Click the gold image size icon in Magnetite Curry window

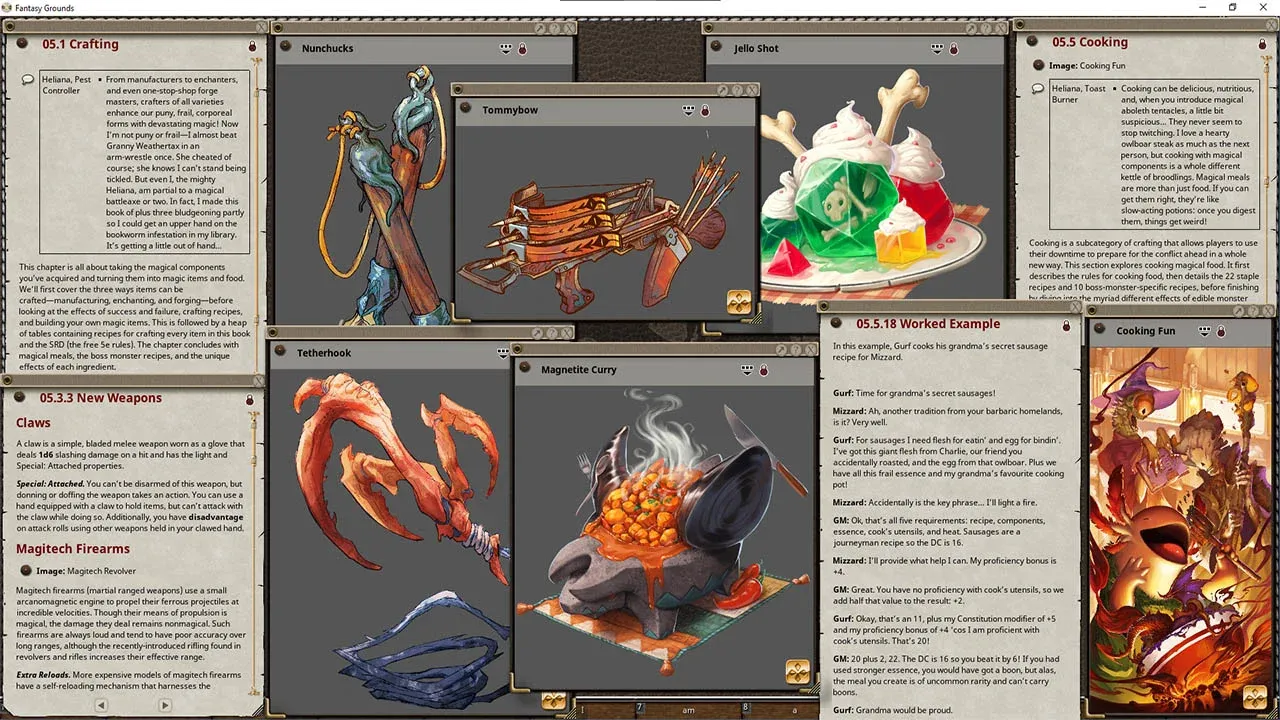click(797, 671)
